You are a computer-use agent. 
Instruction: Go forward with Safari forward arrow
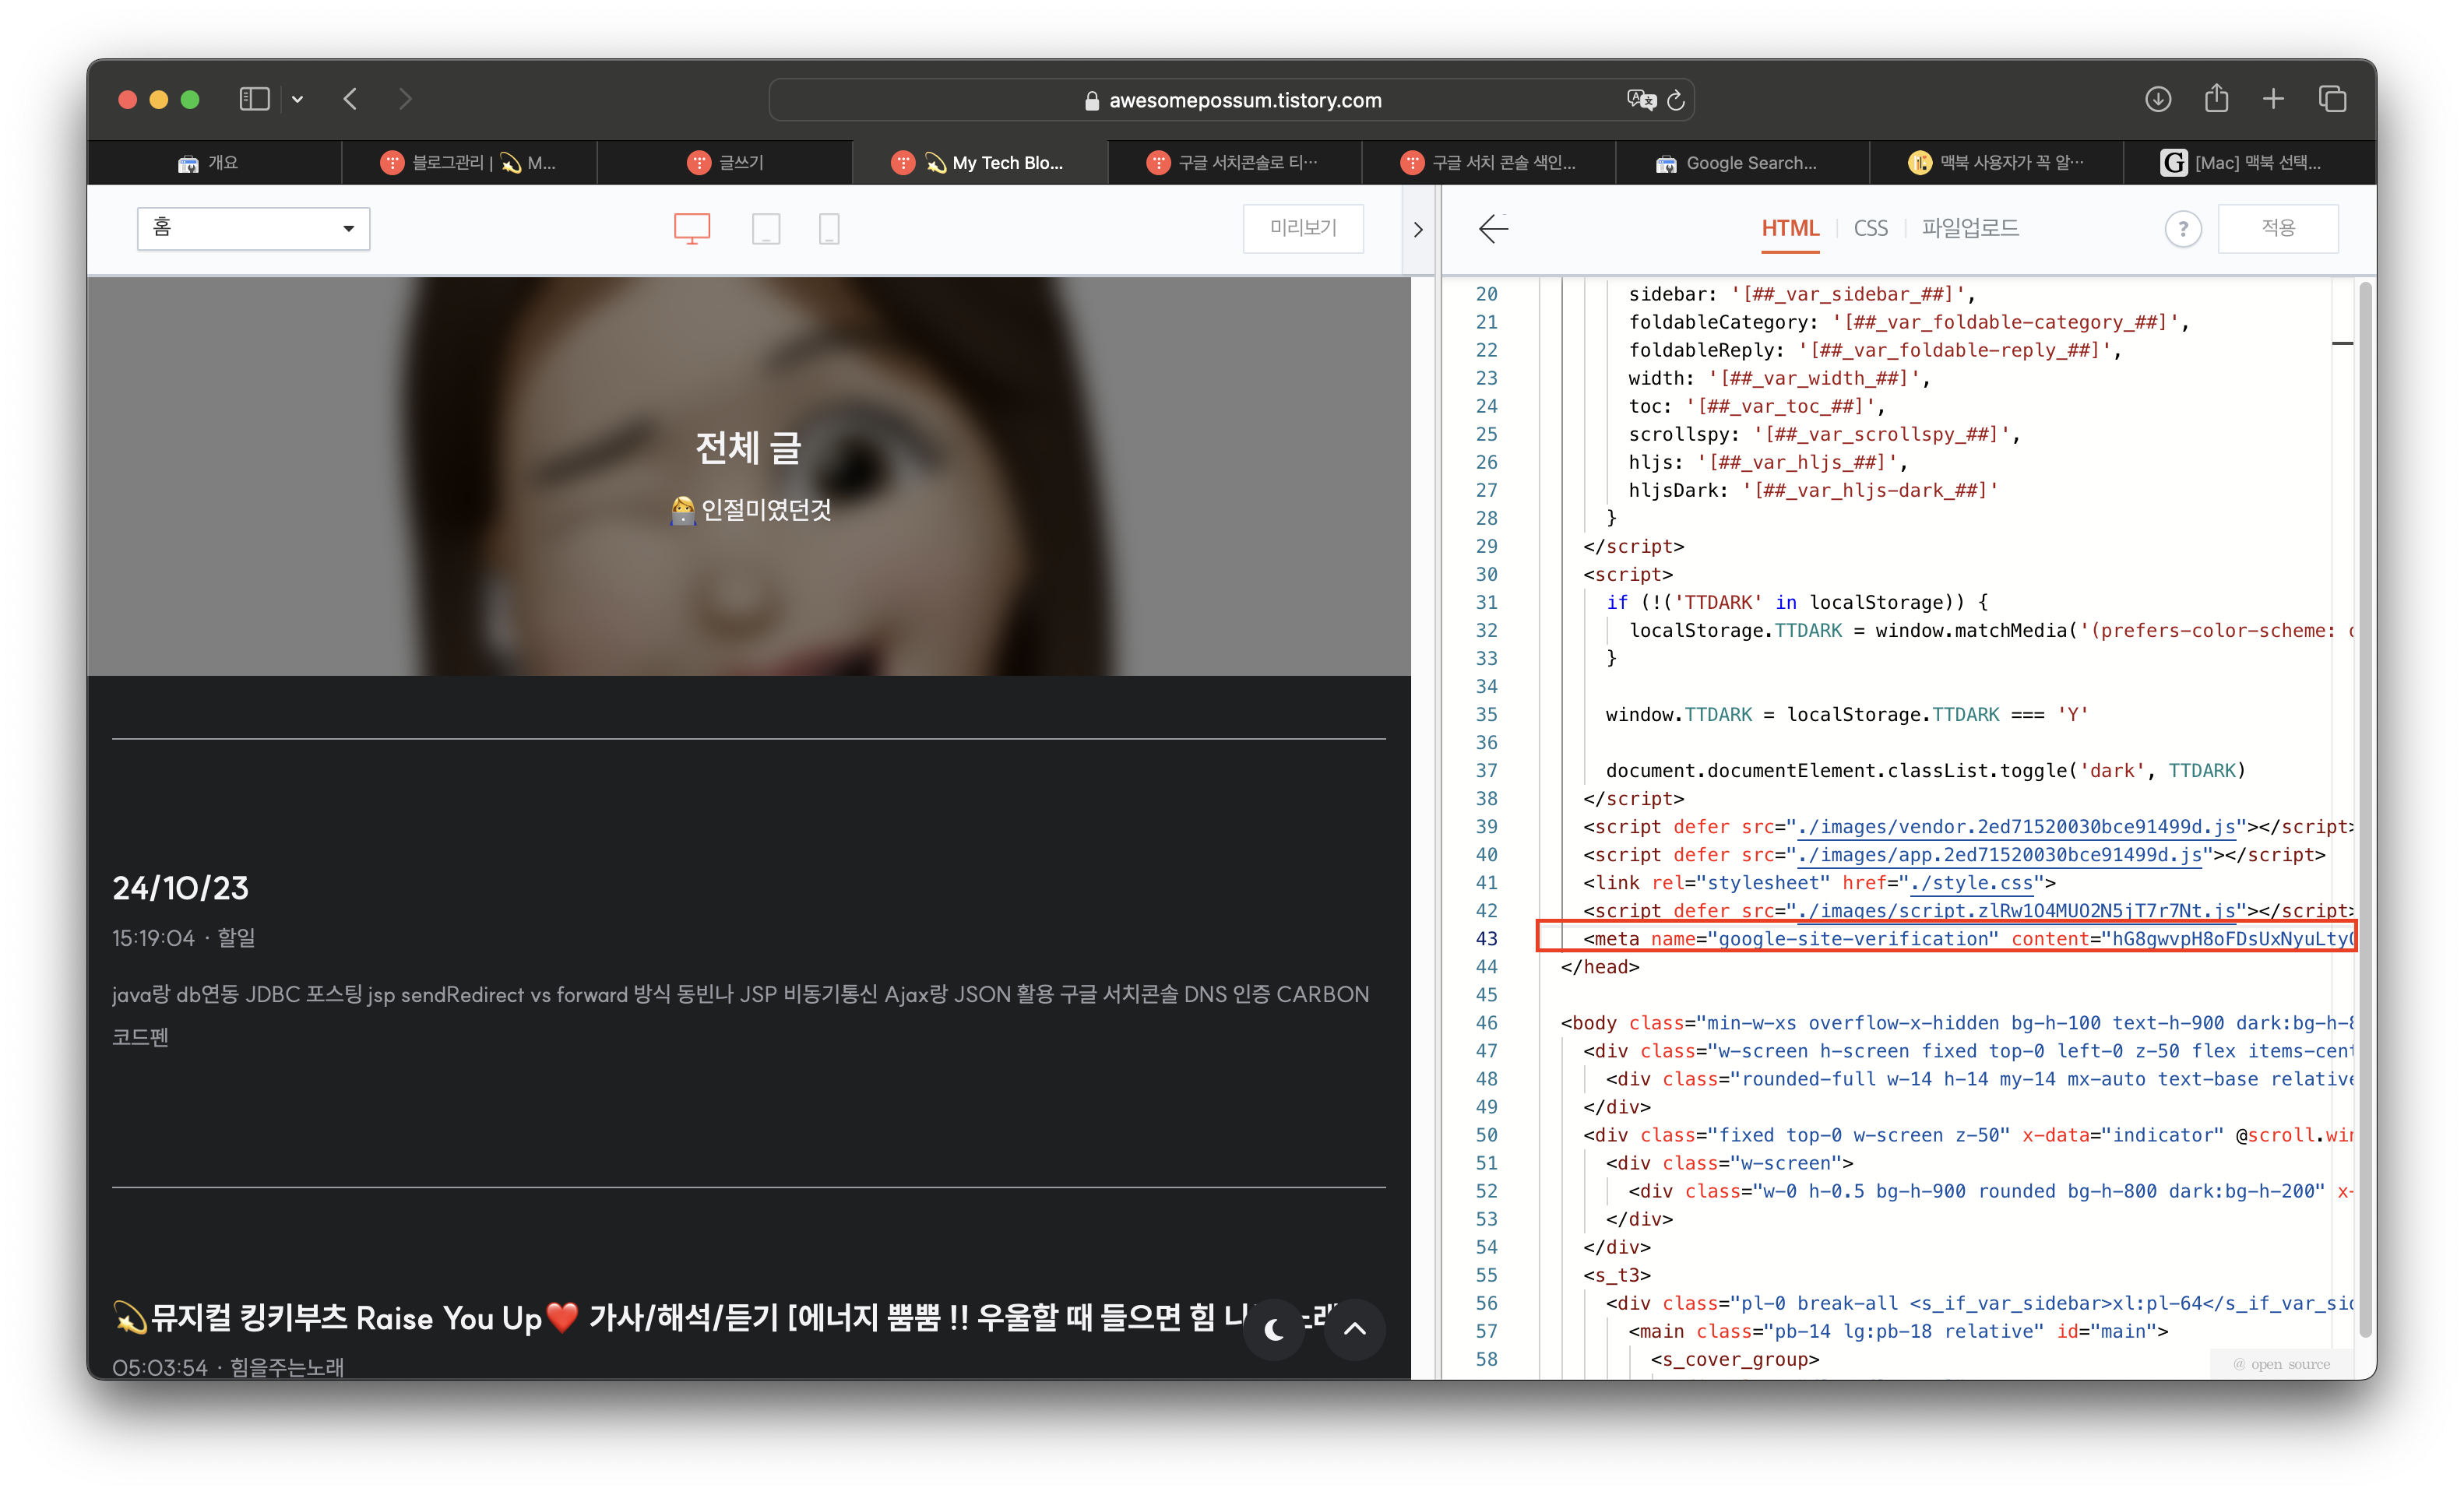coord(405,99)
